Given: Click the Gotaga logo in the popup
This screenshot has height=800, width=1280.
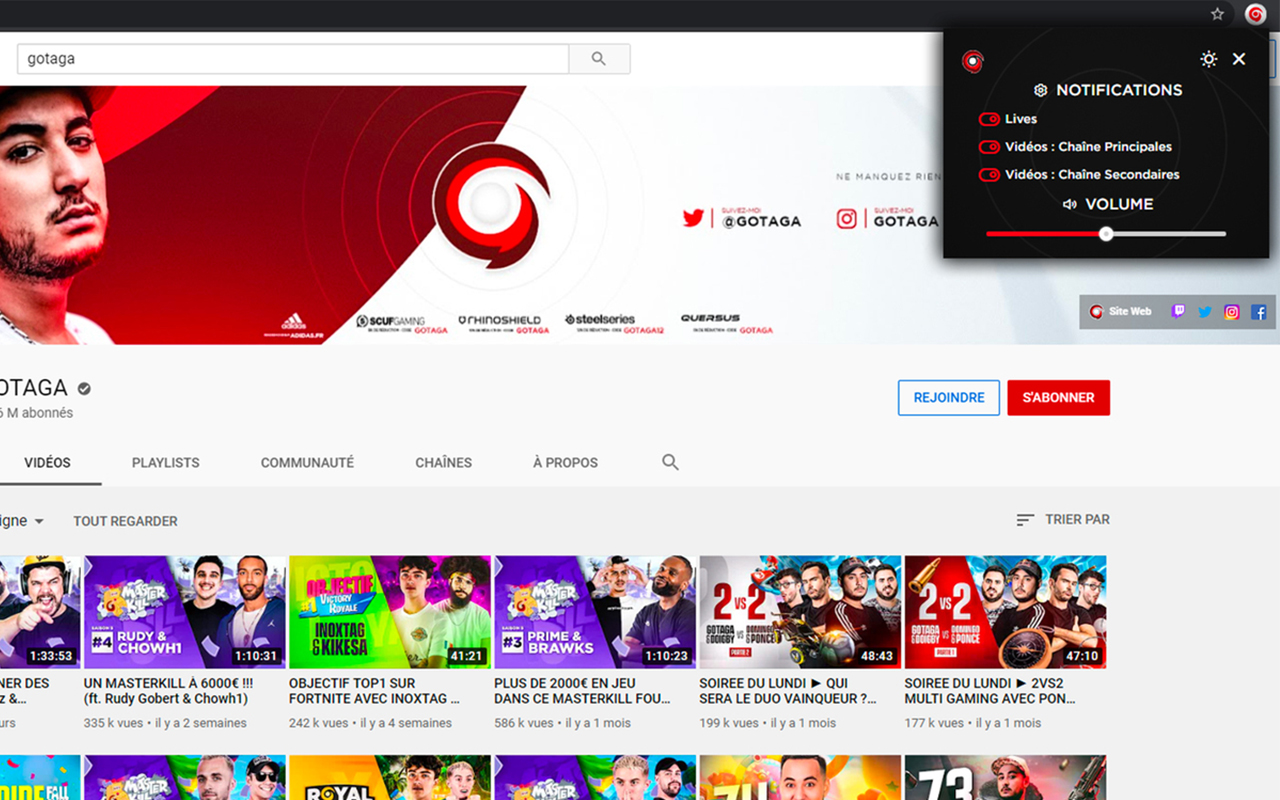Looking at the screenshot, I should pyautogui.click(x=971, y=61).
